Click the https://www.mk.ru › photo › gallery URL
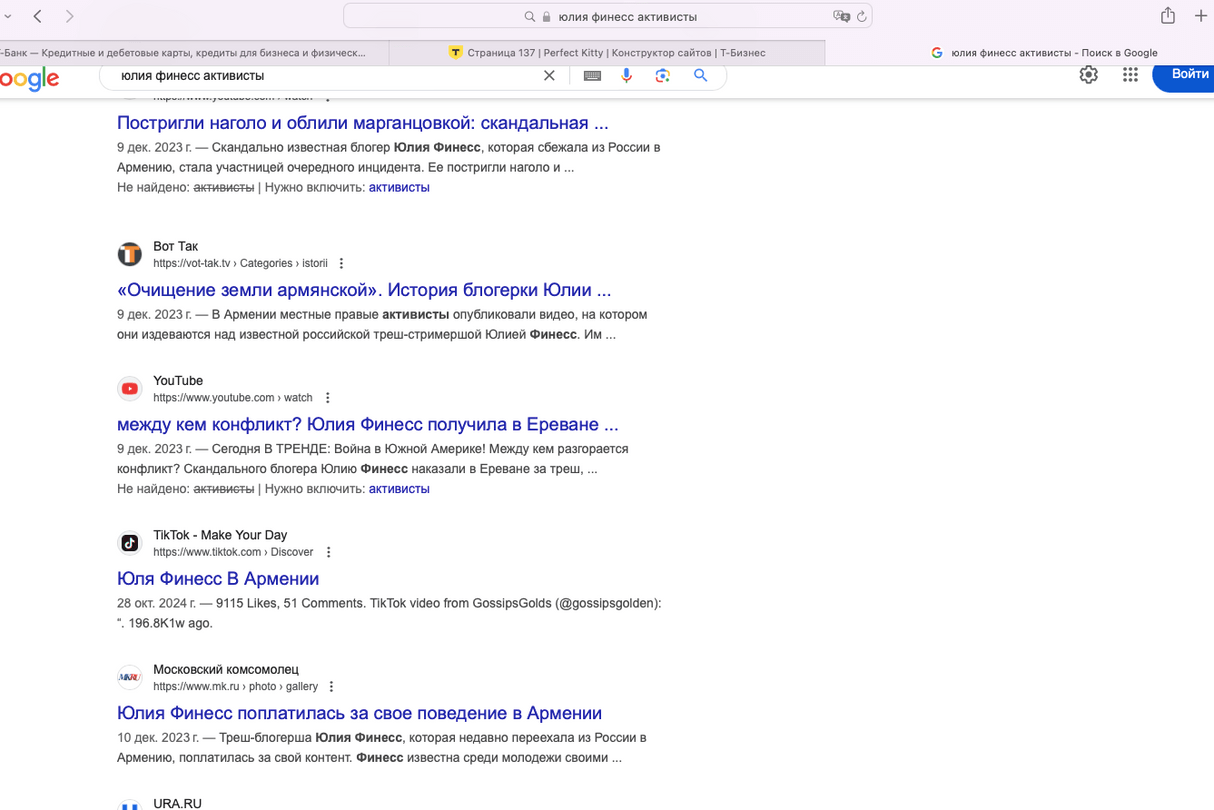This screenshot has width=1214, height=810. coord(235,687)
